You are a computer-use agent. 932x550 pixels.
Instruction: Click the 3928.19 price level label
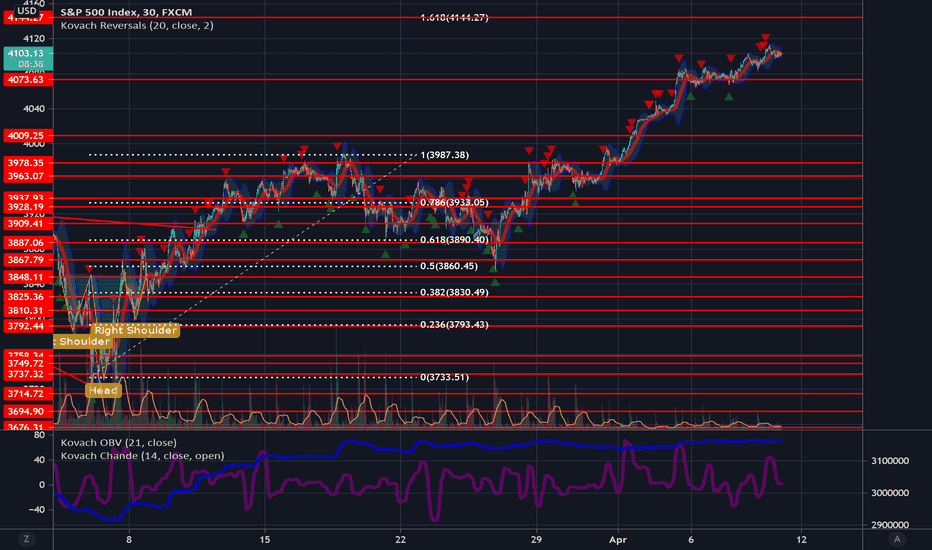point(28,207)
